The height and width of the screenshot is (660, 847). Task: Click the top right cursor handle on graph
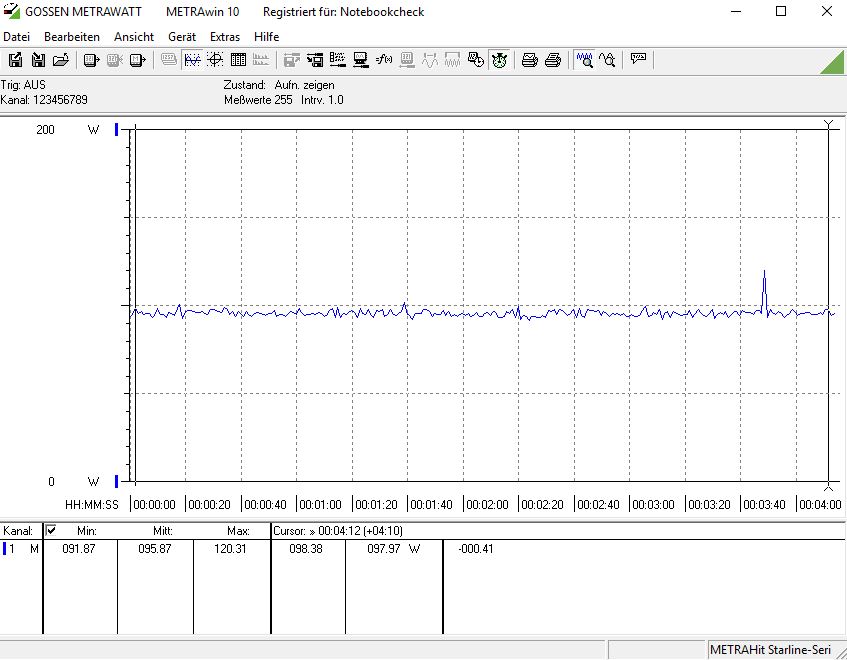coord(829,125)
